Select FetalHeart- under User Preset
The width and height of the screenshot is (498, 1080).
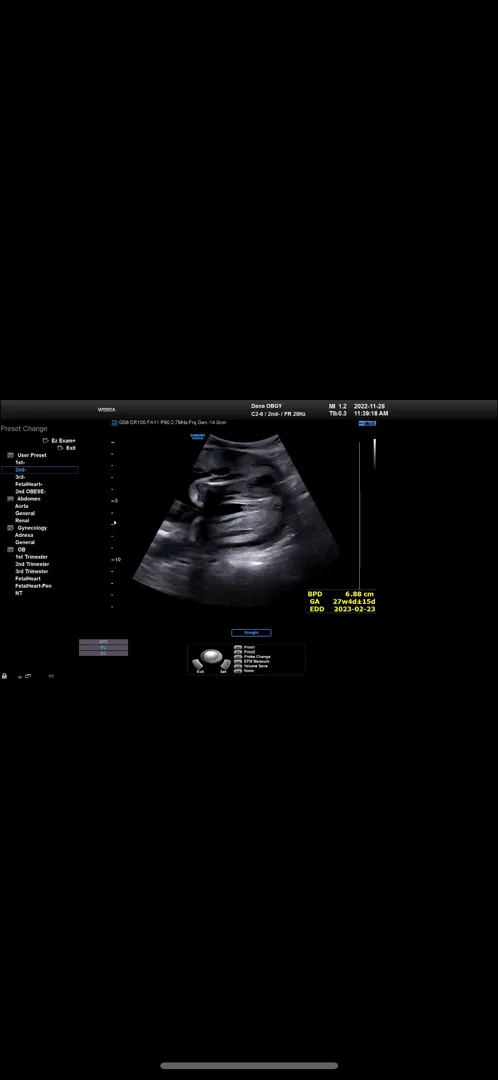click(29, 484)
